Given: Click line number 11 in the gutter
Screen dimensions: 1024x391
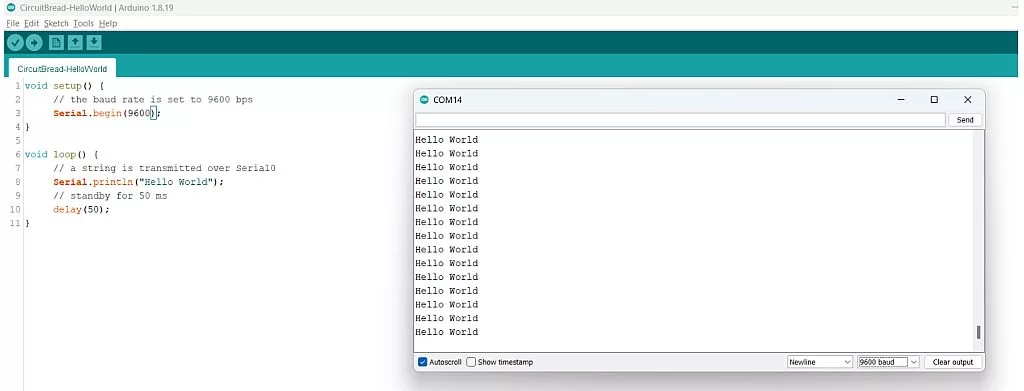Looking at the screenshot, I should coord(16,223).
